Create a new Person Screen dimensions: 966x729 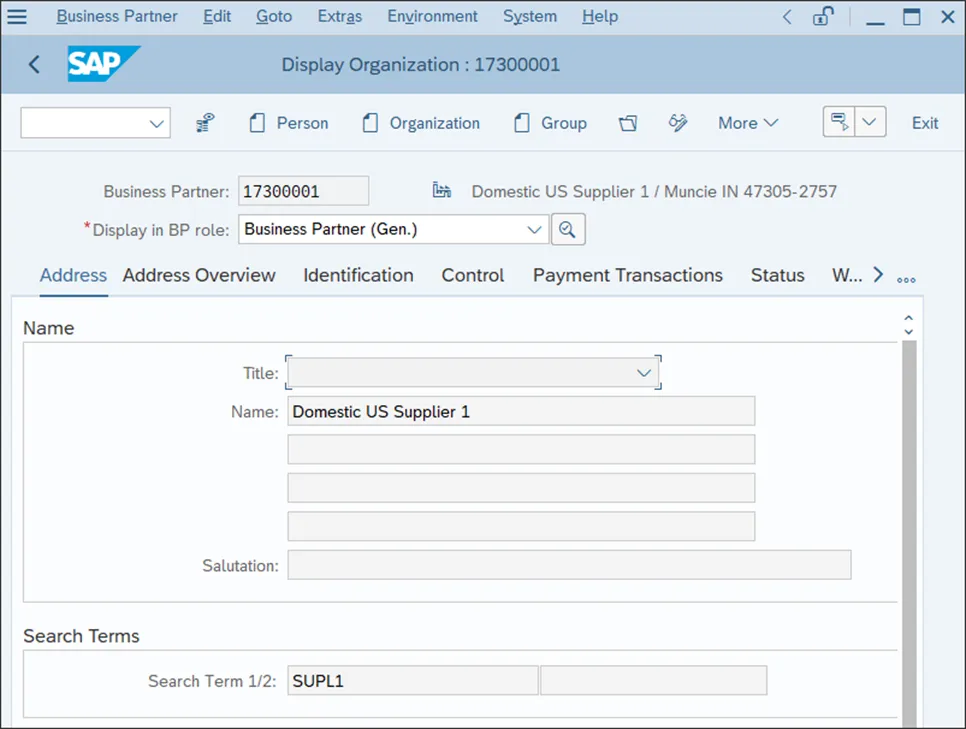click(x=288, y=123)
